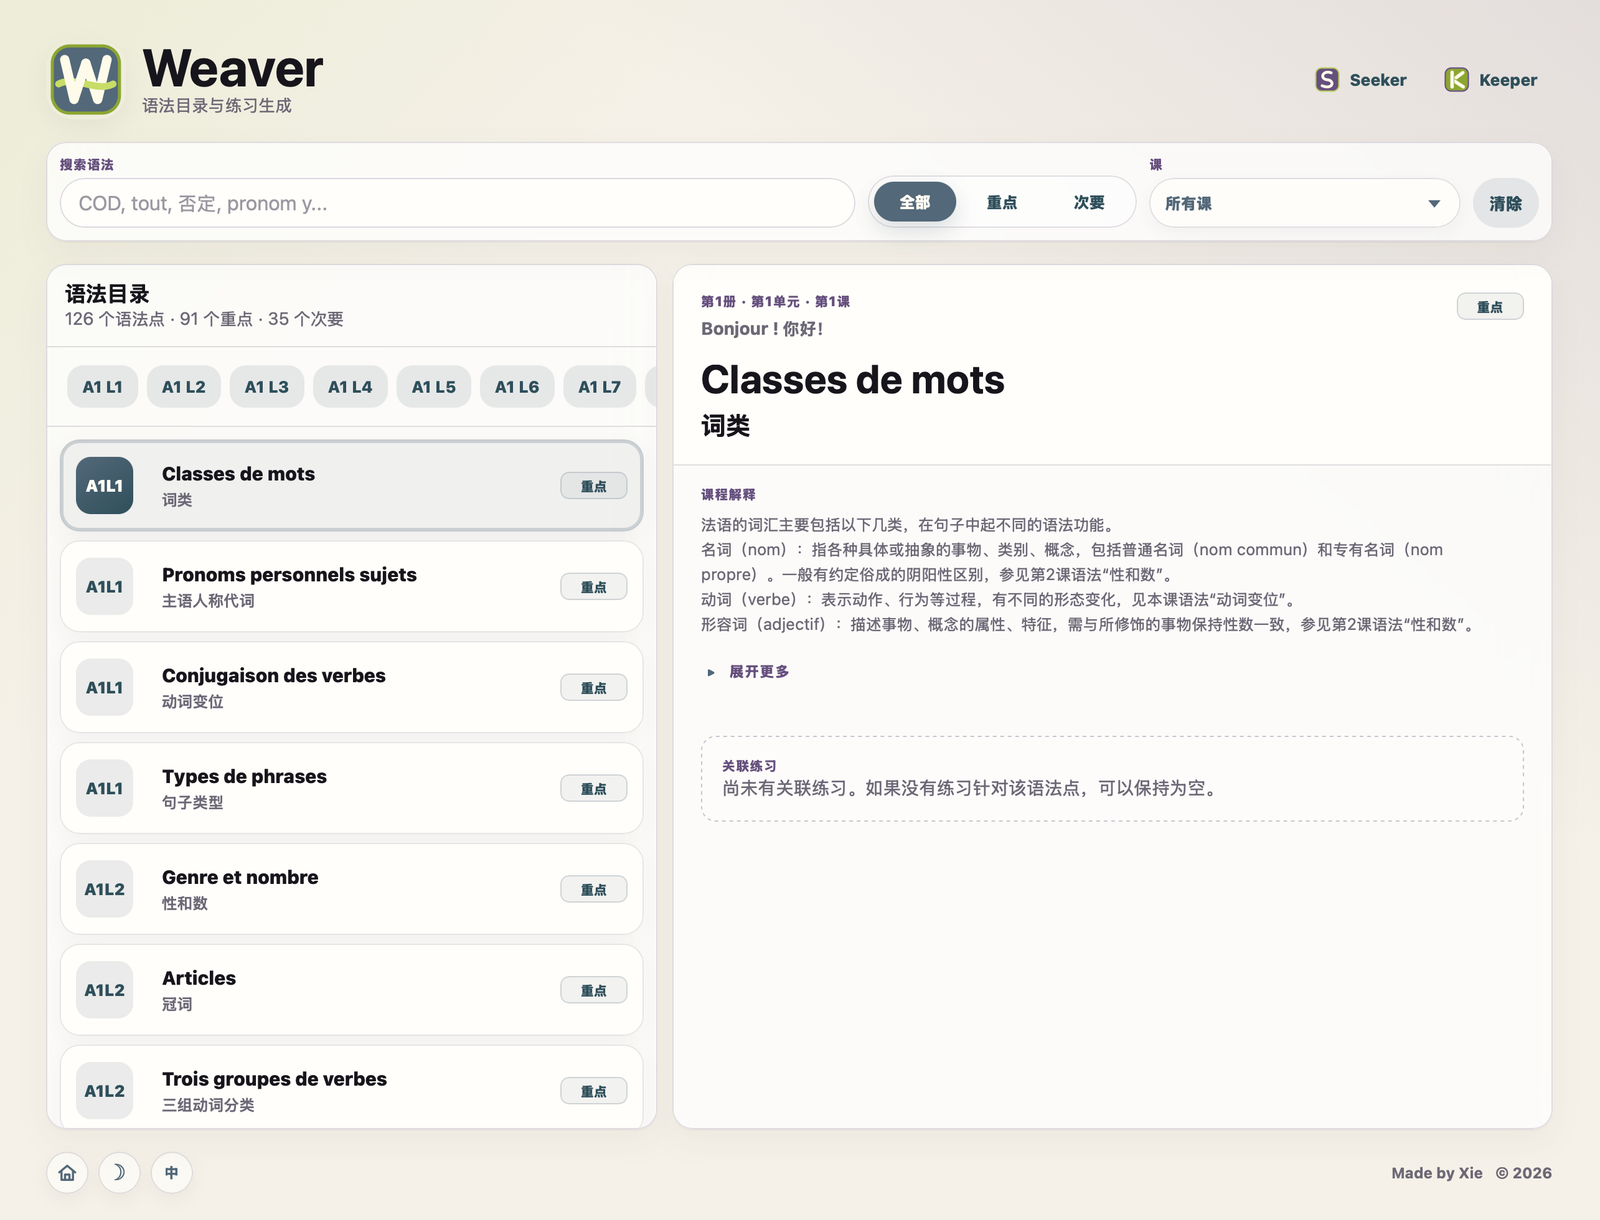Select the 全部 filter option
The height and width of the screenshot is (1220, 1600).
tap(915, 202)
